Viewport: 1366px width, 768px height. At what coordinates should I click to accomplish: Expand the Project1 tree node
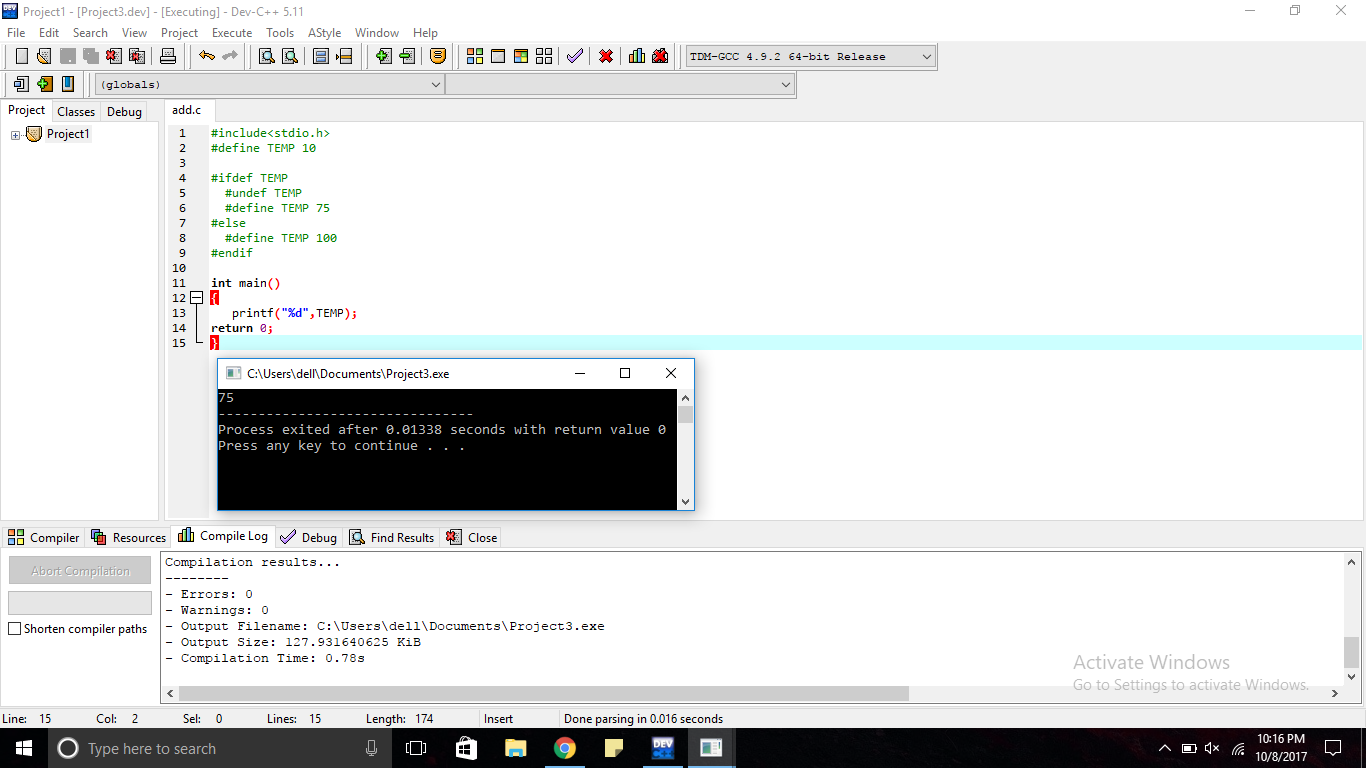pyautogui.click(x=15, y=133)
